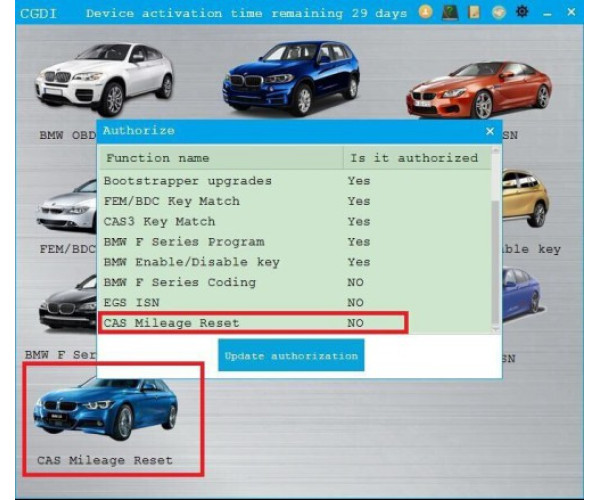
Task: Close the Authorize dialog
Action: 490,131
